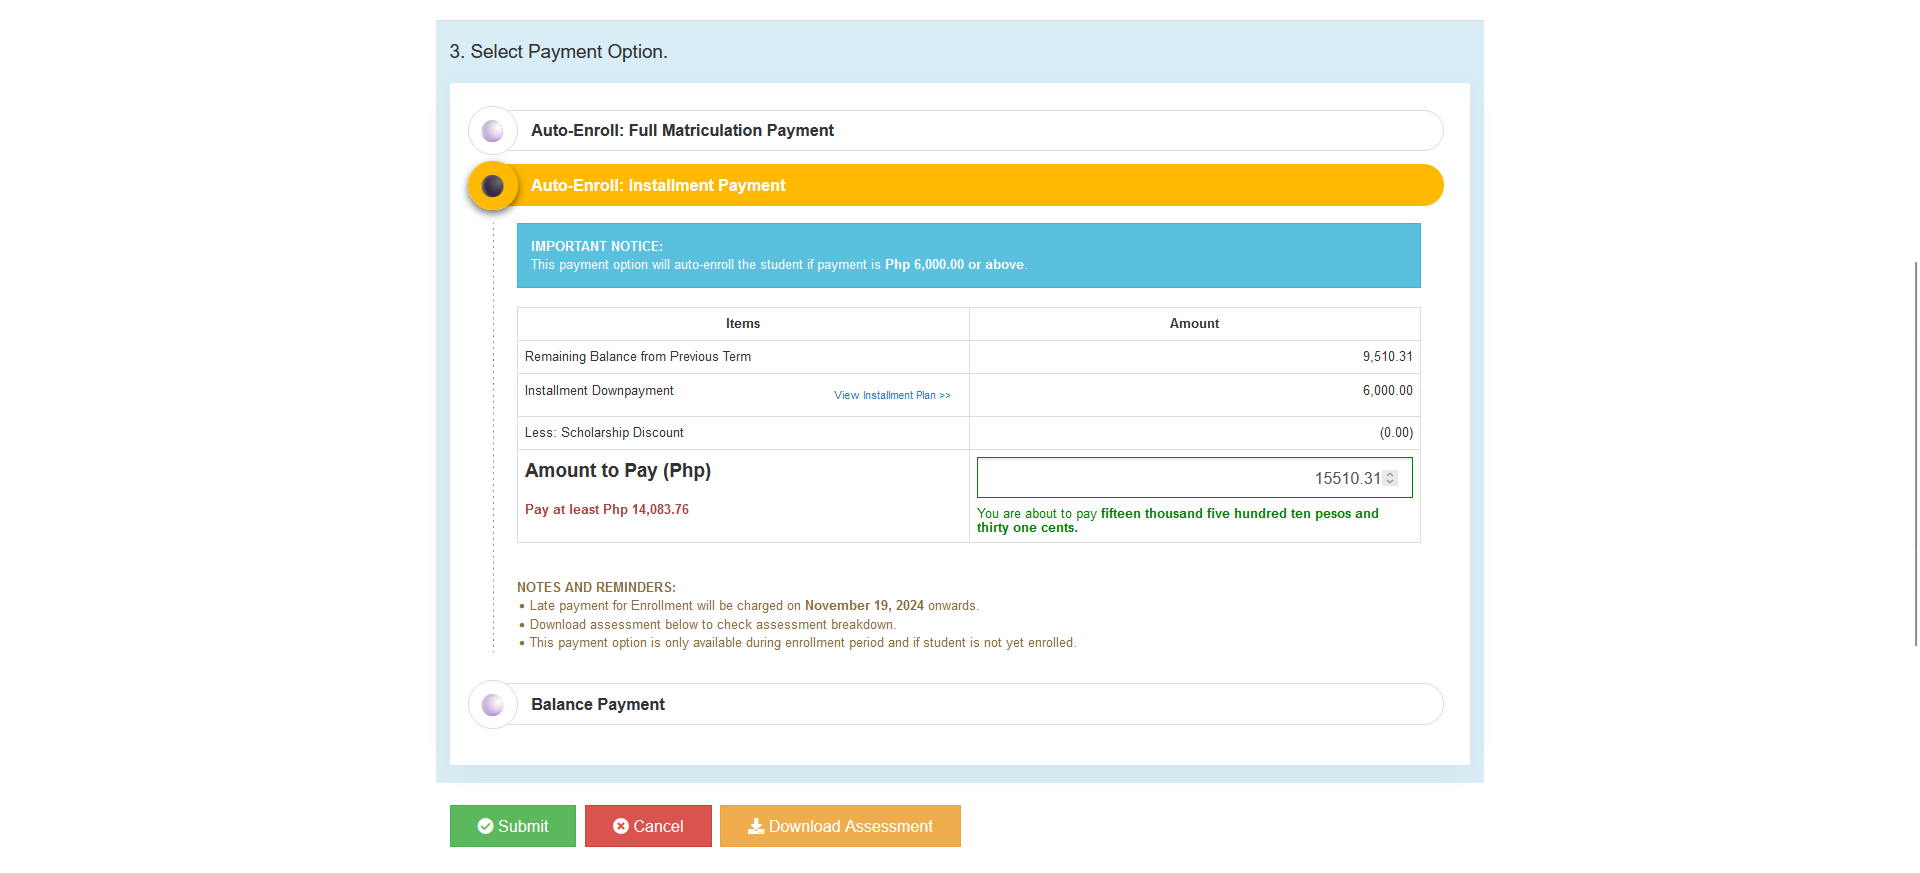Click 'Amount to Pay (Php)' label
1920x873 pixels.
618,471
